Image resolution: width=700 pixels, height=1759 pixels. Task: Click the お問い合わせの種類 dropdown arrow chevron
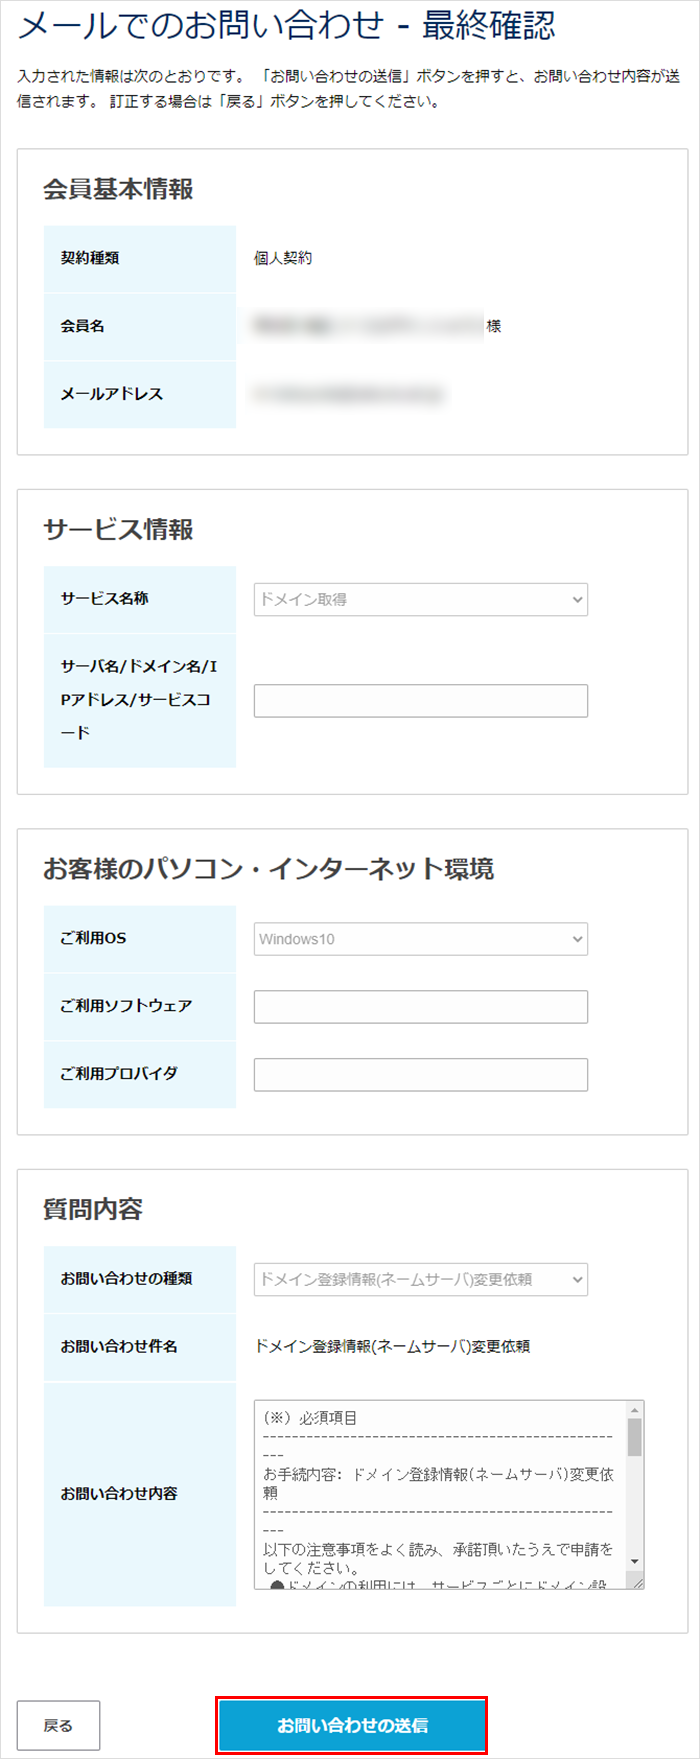click(577, 1279)
